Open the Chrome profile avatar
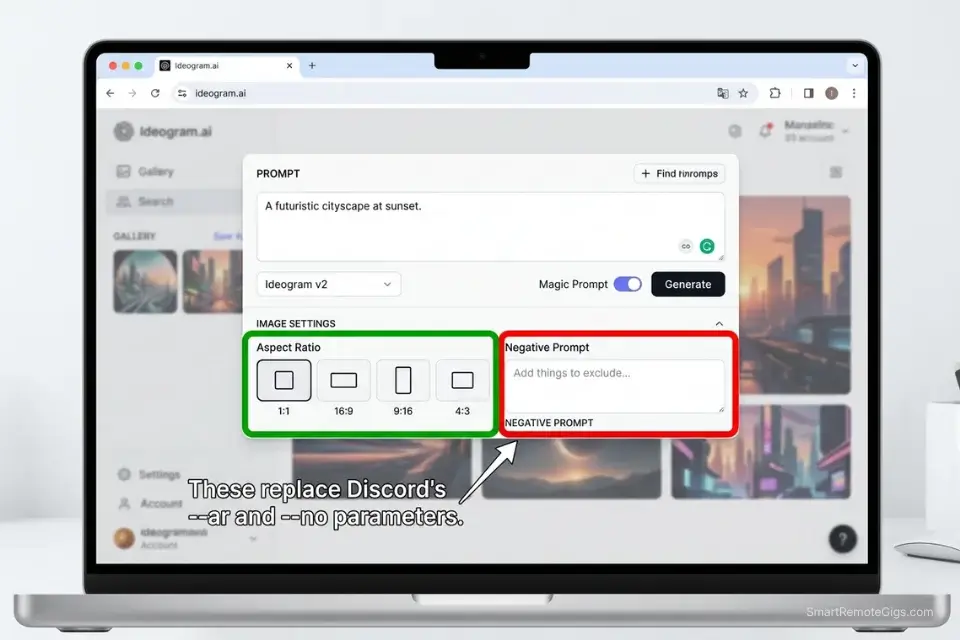 coord(831,93)
